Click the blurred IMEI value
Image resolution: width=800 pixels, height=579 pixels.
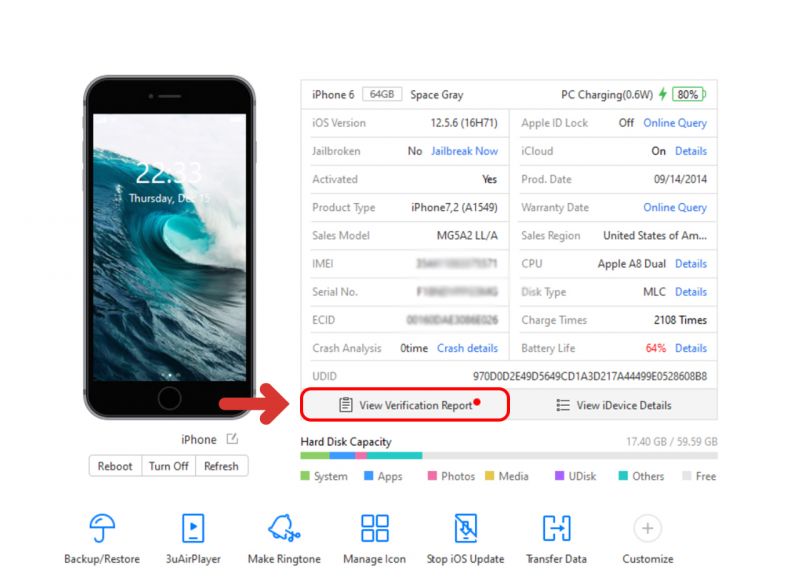tap(457, 264)
